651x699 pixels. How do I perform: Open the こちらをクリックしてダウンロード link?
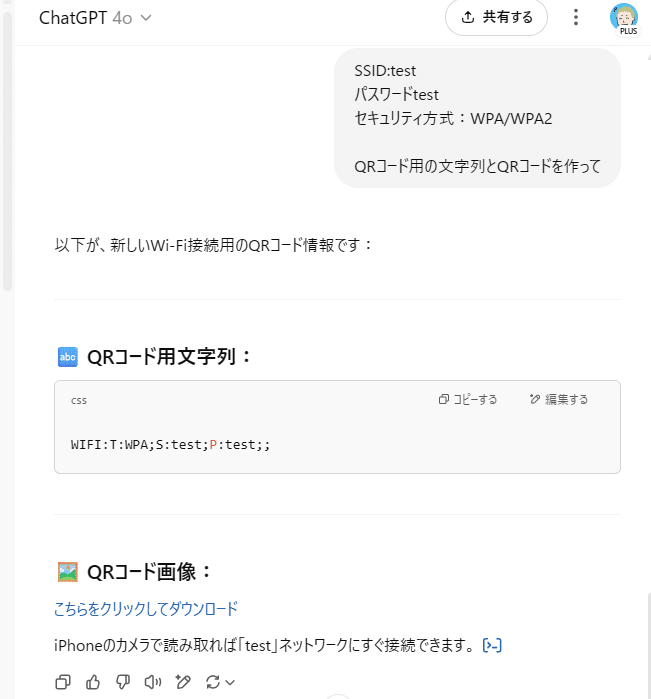pos(146,608)
